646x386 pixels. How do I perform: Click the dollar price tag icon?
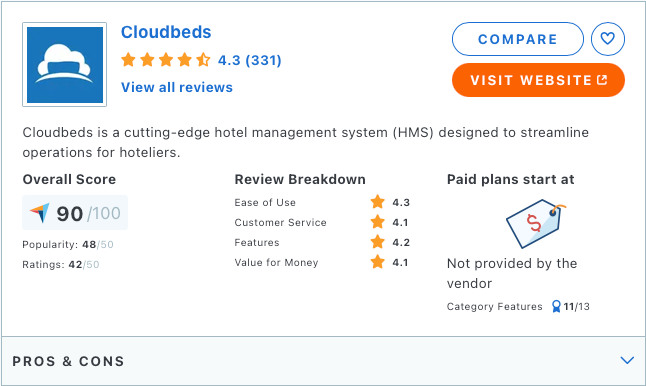click(x=536, y=224)
